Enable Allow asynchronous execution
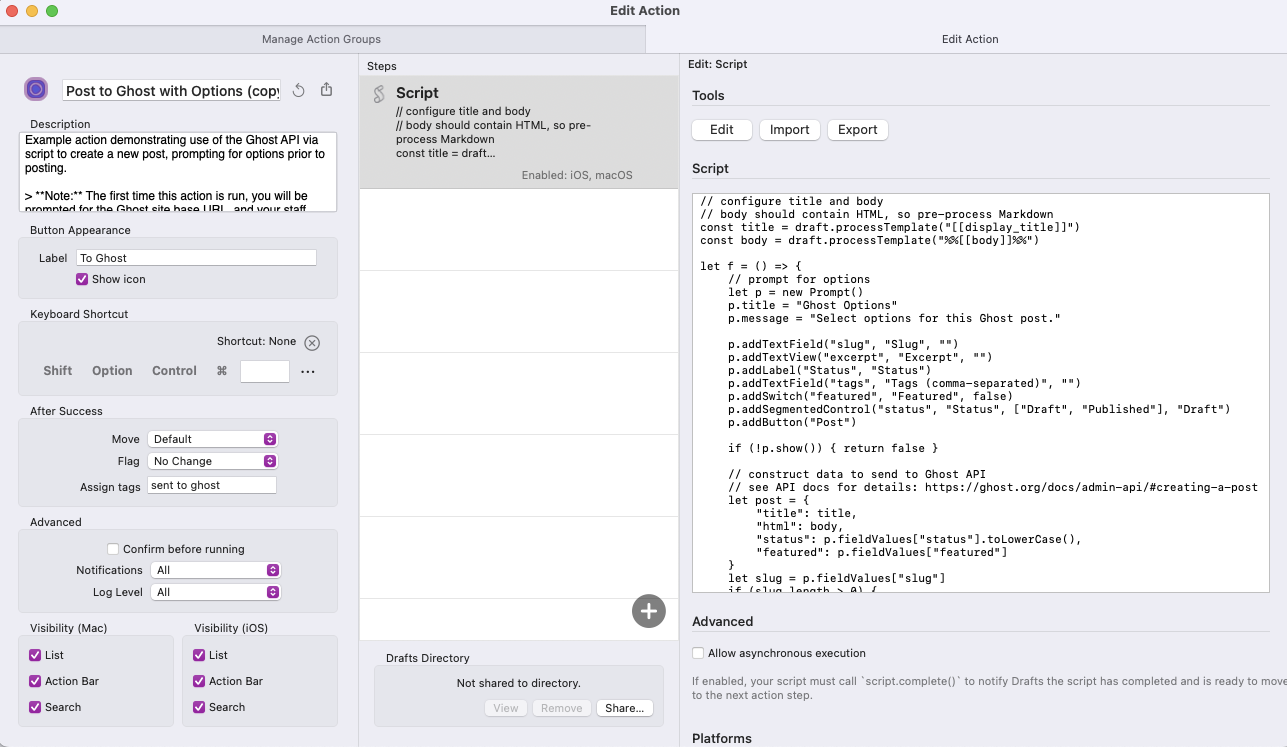 point(698,653)
